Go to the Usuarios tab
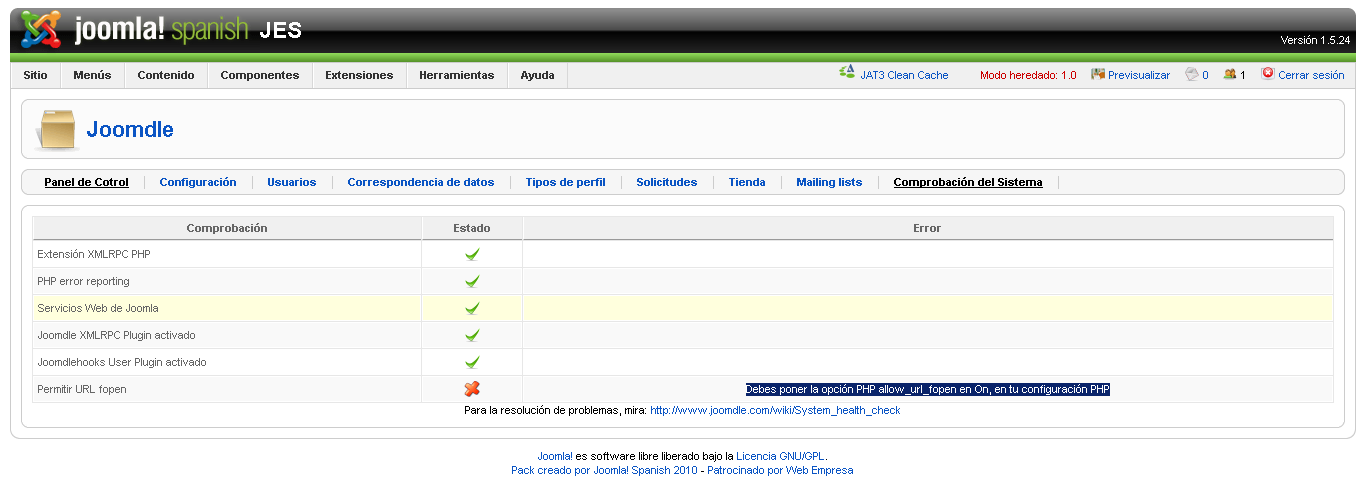1361x489 pixels. point(291,182)
